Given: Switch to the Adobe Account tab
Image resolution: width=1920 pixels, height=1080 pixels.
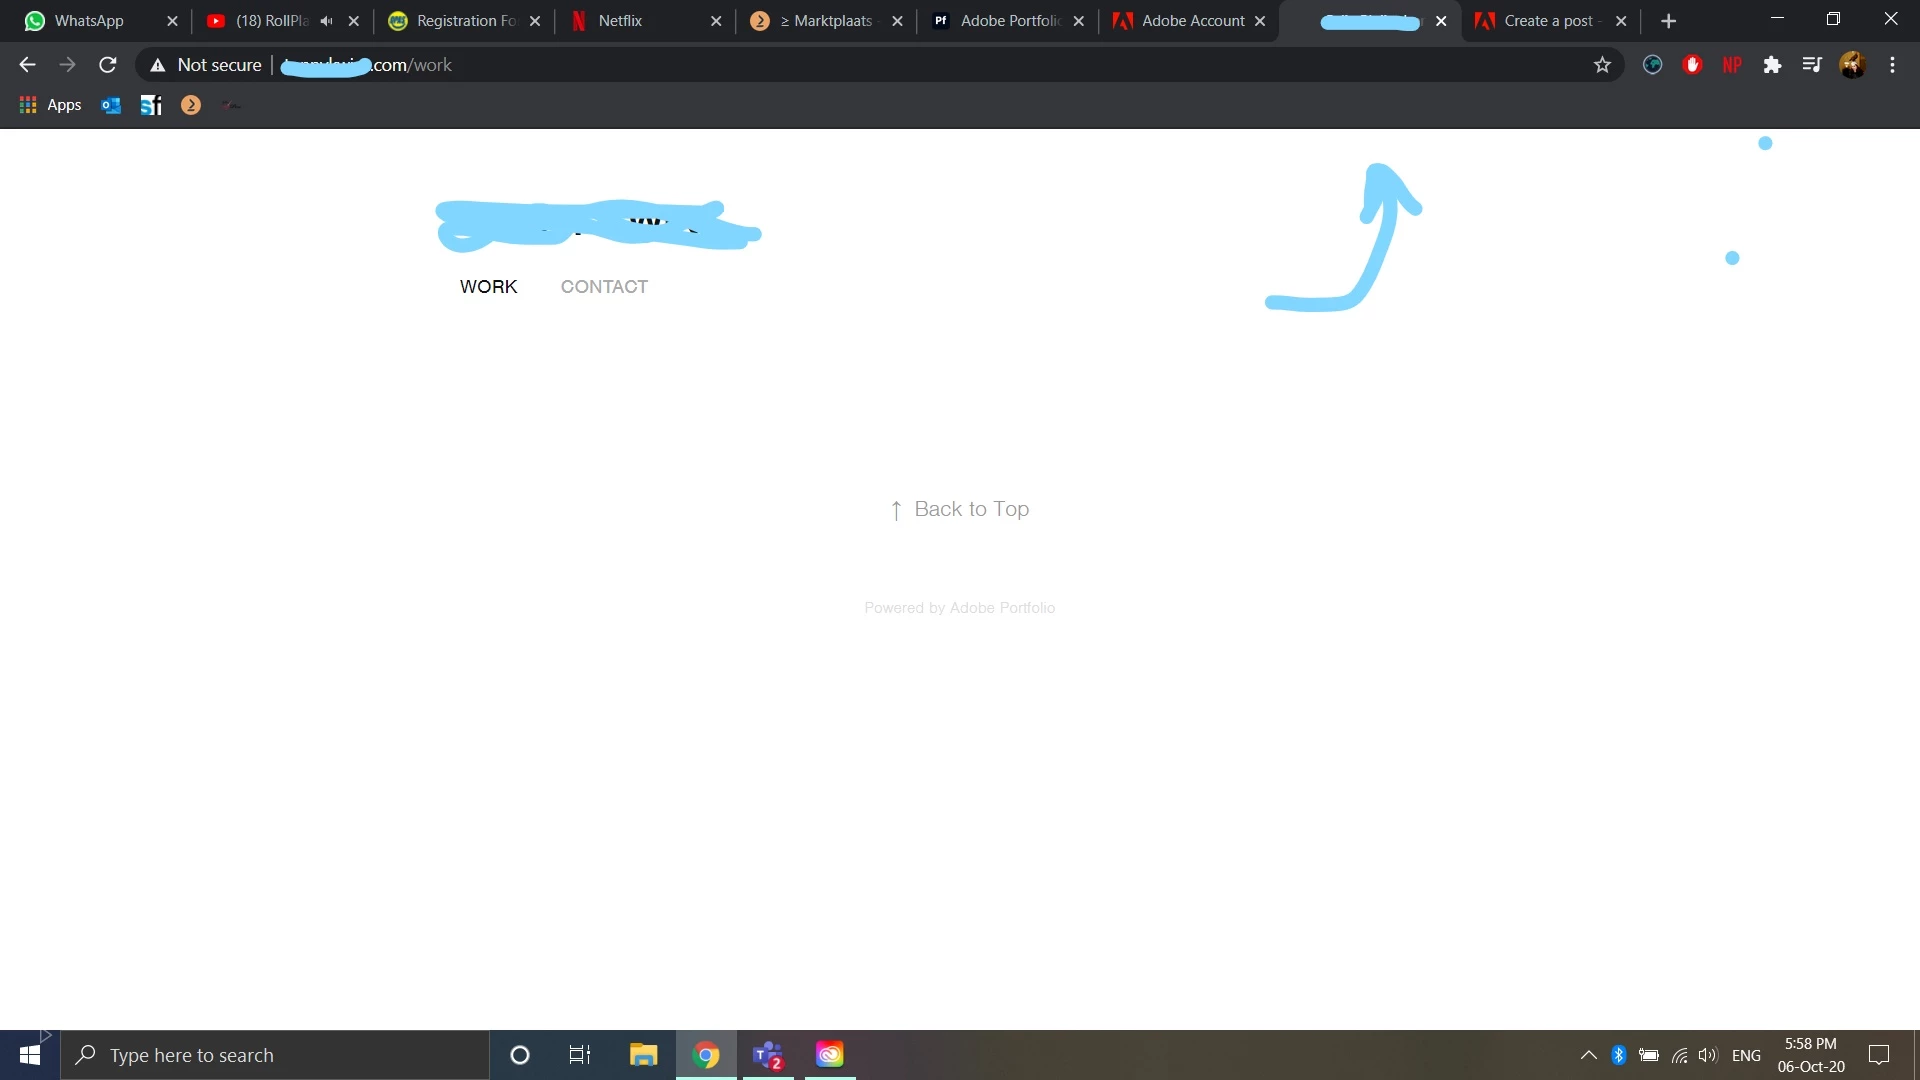Looking at the screenshot, I should (1192, 21).
